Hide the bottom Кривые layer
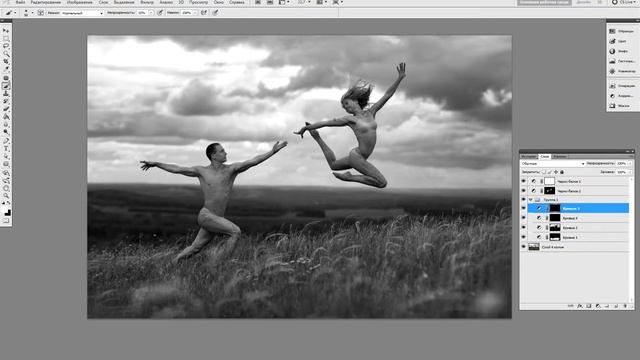 pos(524,237)
